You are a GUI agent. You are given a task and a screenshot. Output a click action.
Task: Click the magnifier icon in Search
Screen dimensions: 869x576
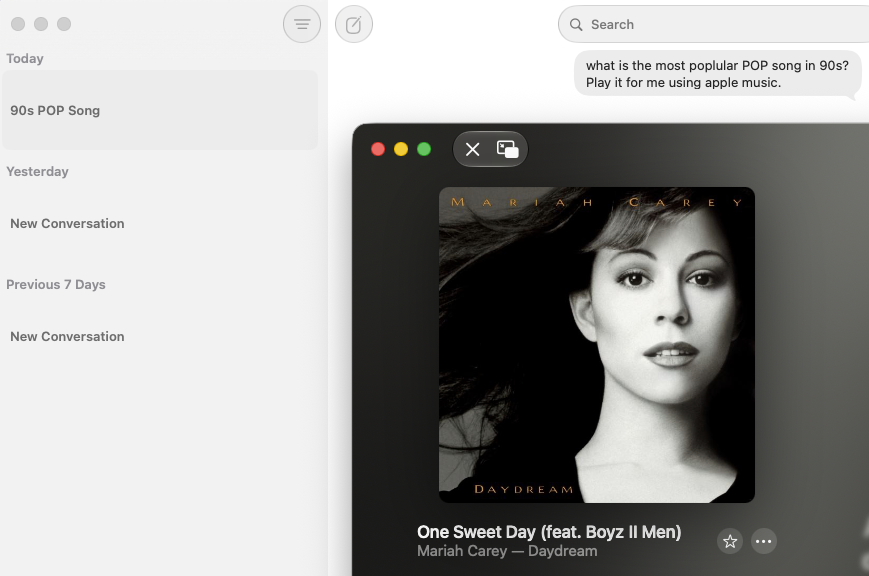[576, 24]
